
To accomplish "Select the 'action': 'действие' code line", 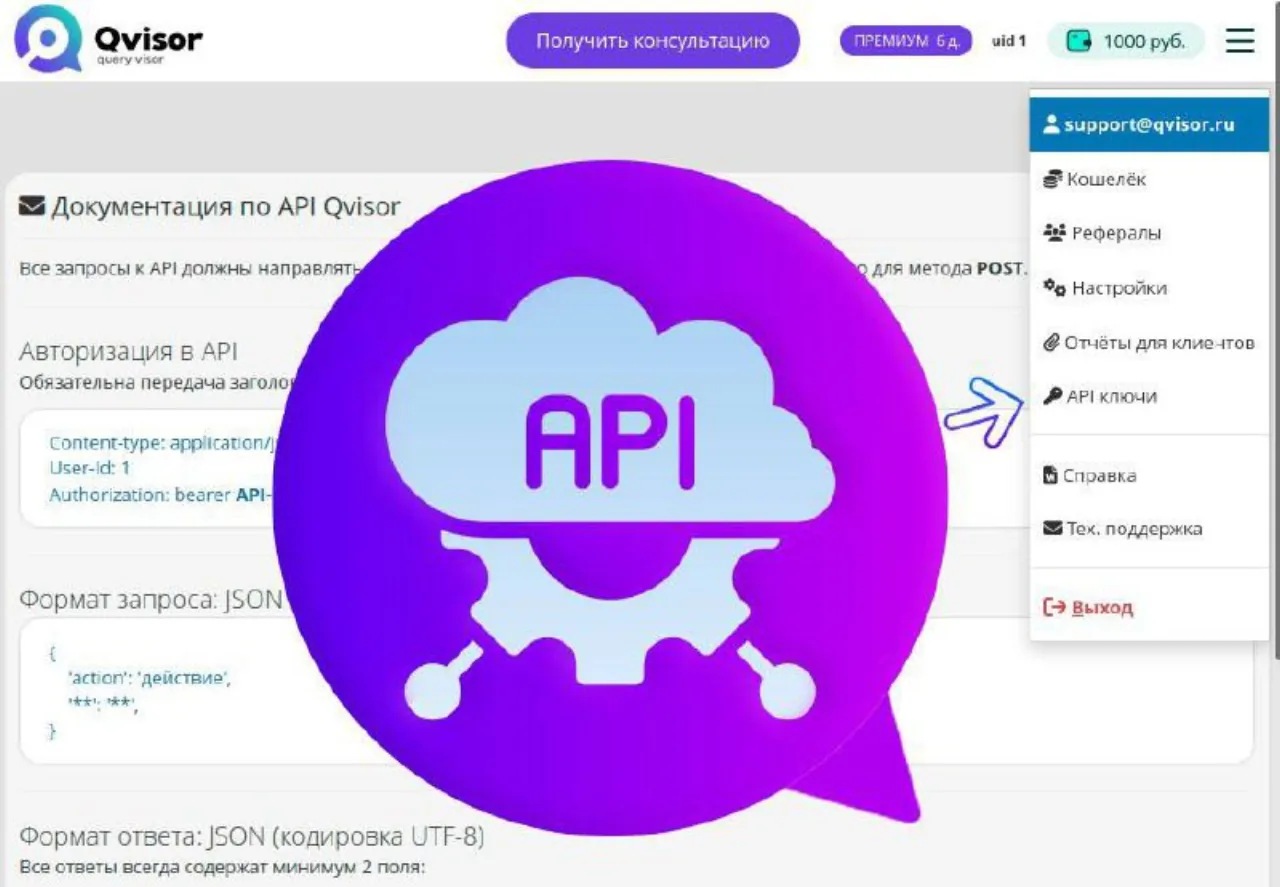I will pyautogui.click(x=149, y=678).
